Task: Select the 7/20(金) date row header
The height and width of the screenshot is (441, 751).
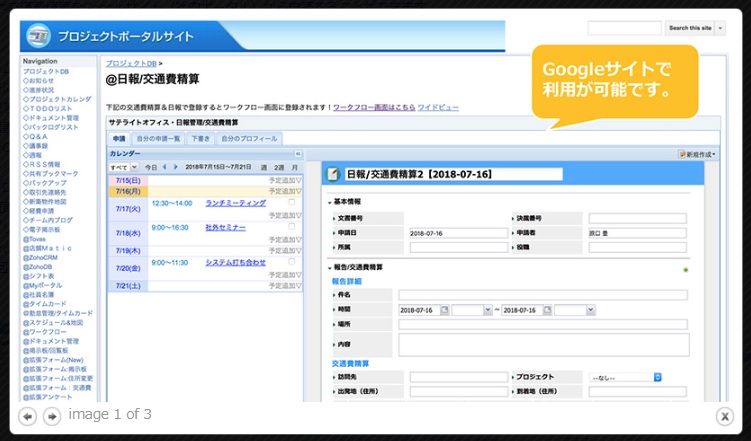Action: pos(128,269)
